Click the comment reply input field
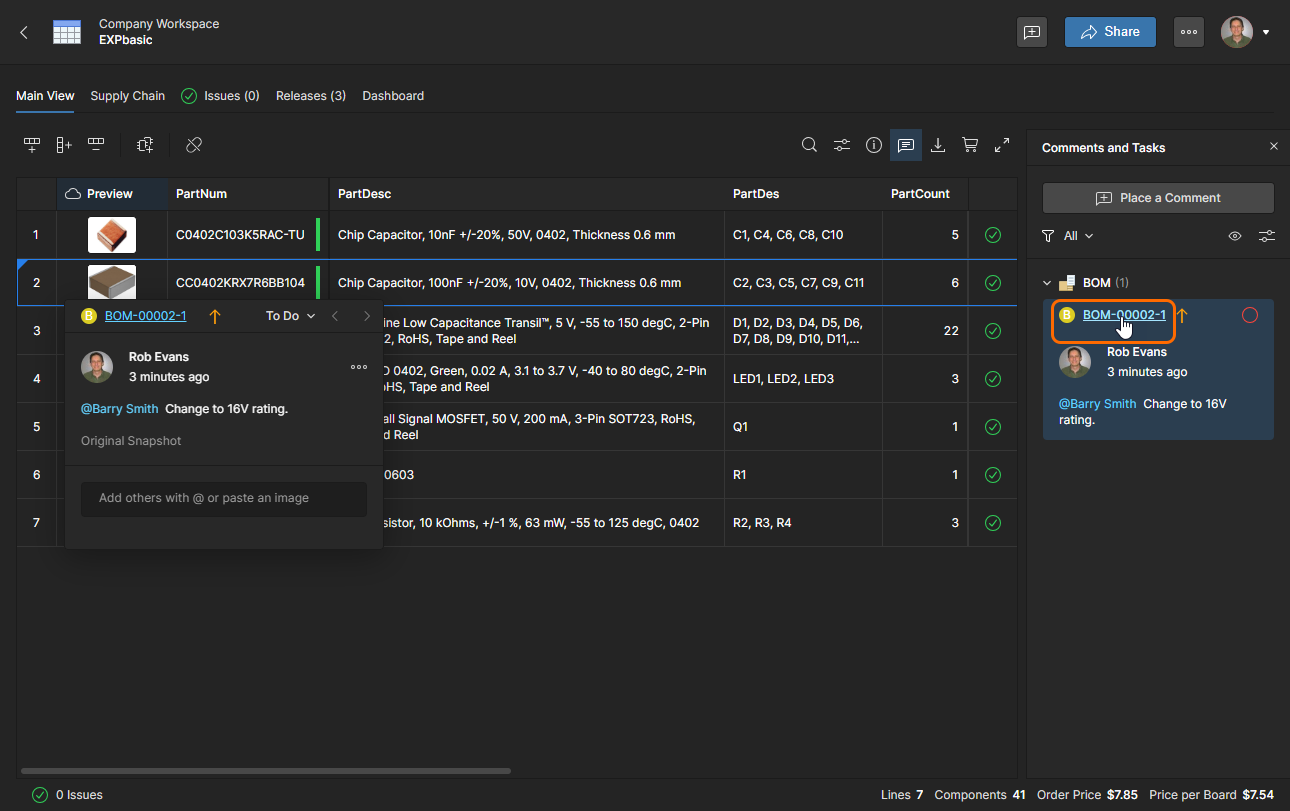Screen dimensions: 1290x811 pyautogui.click(x=224, y=498)
